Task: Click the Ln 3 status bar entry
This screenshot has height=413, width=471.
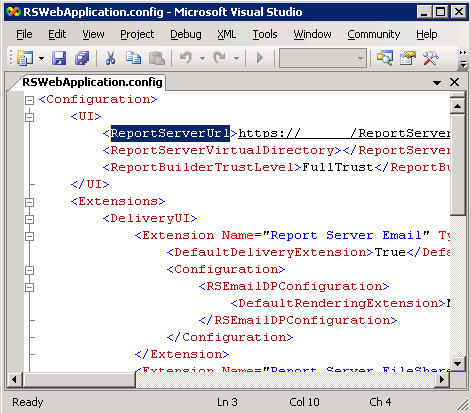Action: click(227, 402)
